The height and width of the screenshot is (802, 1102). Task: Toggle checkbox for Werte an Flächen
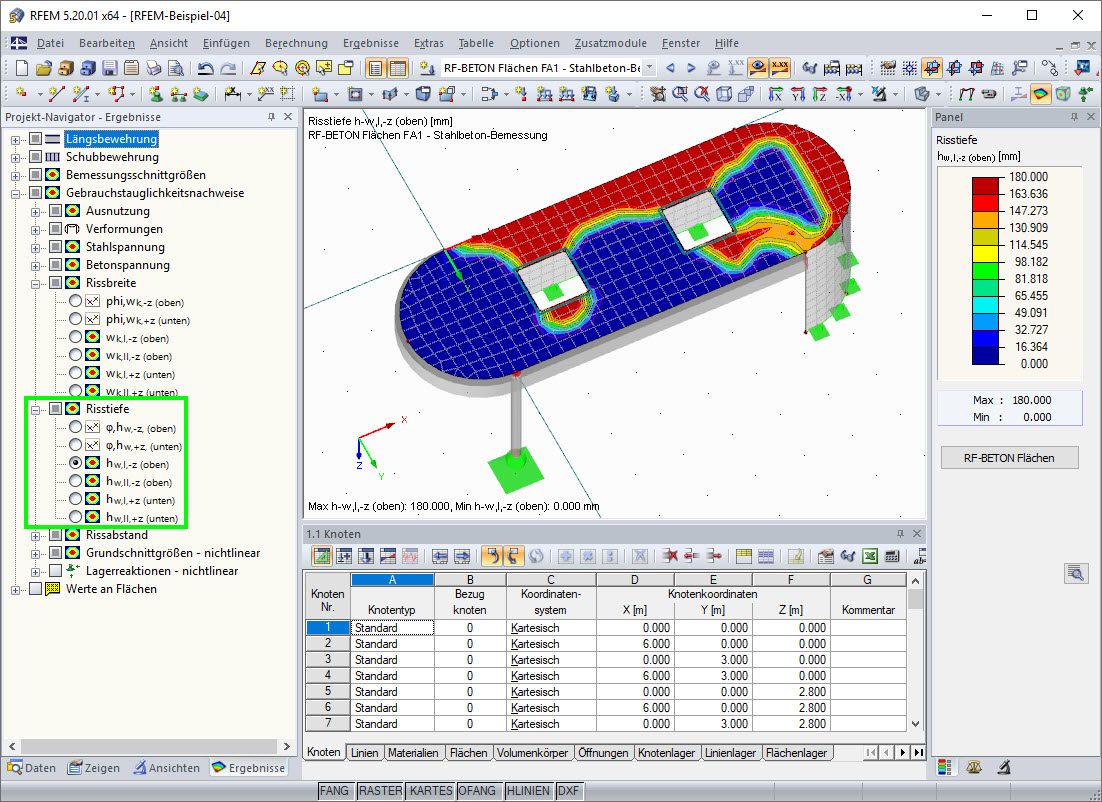36,589
